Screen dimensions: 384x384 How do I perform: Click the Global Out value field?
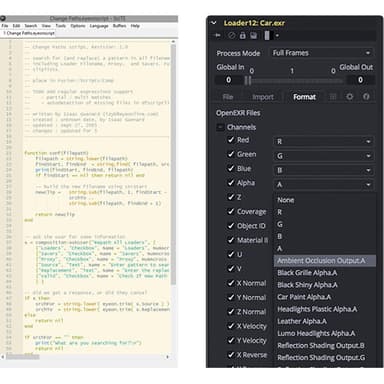(x=360, y=80)
